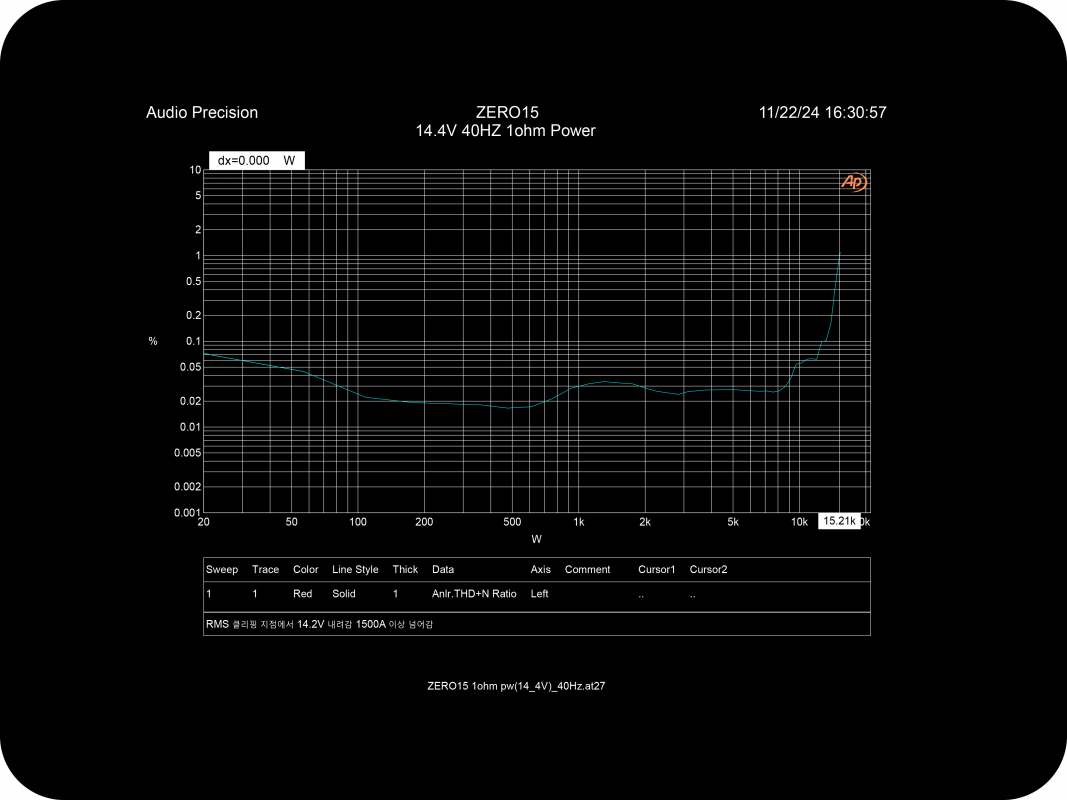Click the Comment column header
Image resolution: width=1067 pixels, height=800 pixels.
587,569
